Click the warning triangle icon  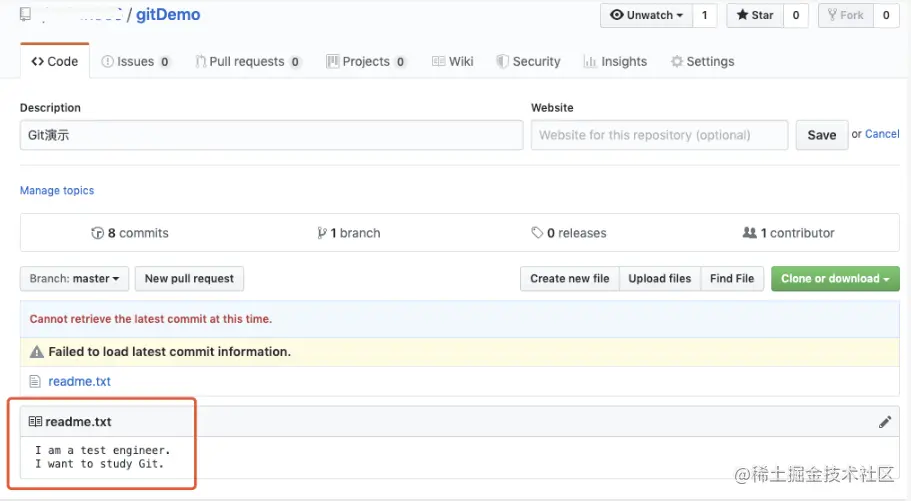point(37,352)
